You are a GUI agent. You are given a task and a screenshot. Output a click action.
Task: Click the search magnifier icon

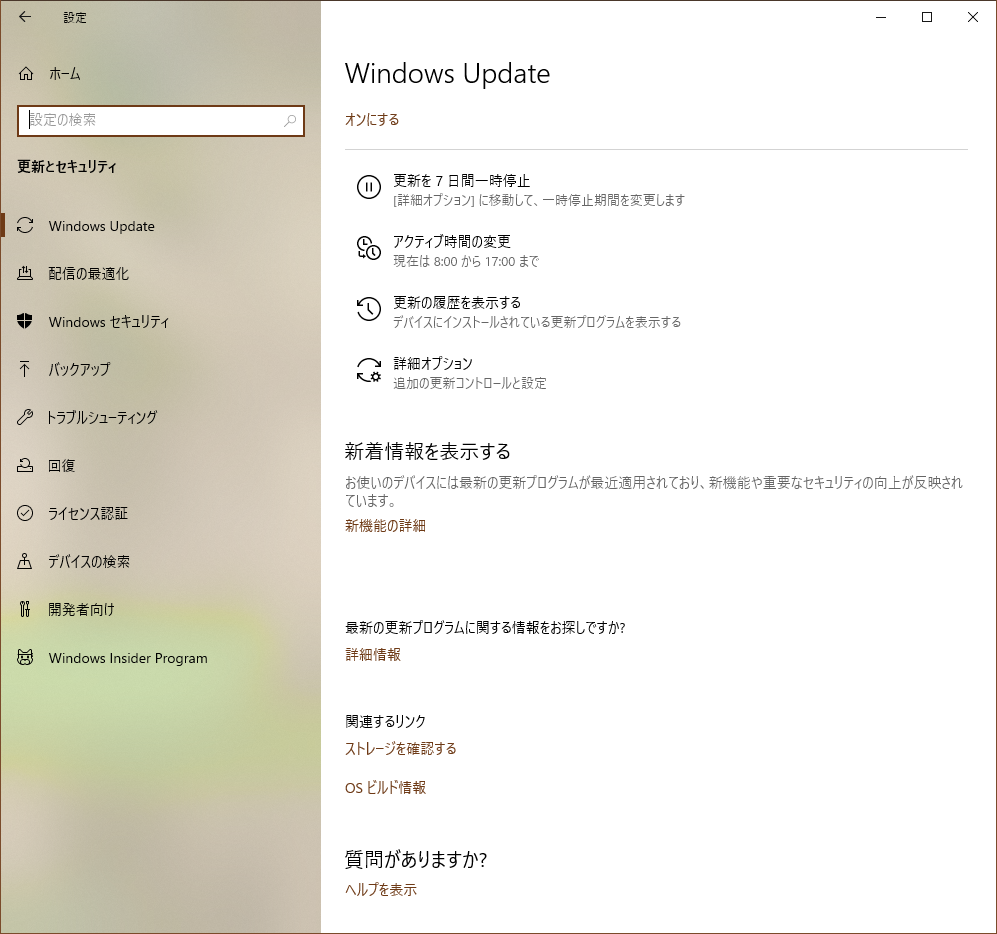(290, 121)
